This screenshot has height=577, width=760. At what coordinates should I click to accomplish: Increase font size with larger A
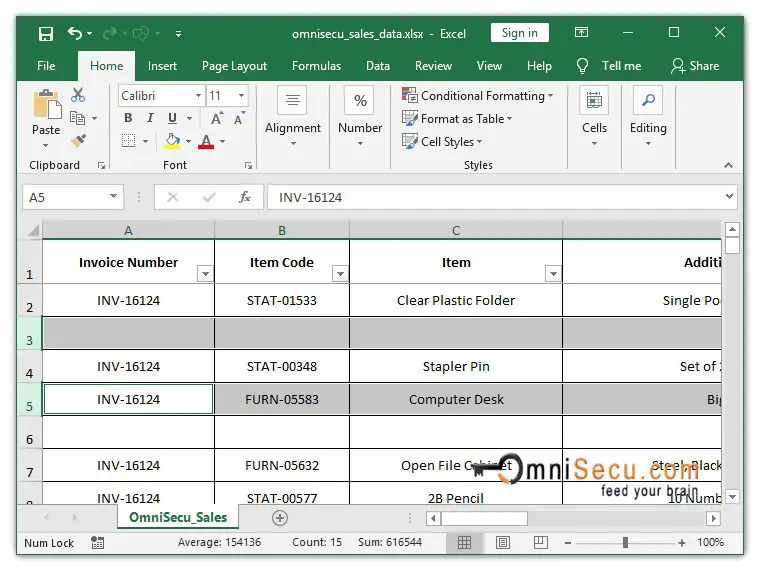point(217,118)
